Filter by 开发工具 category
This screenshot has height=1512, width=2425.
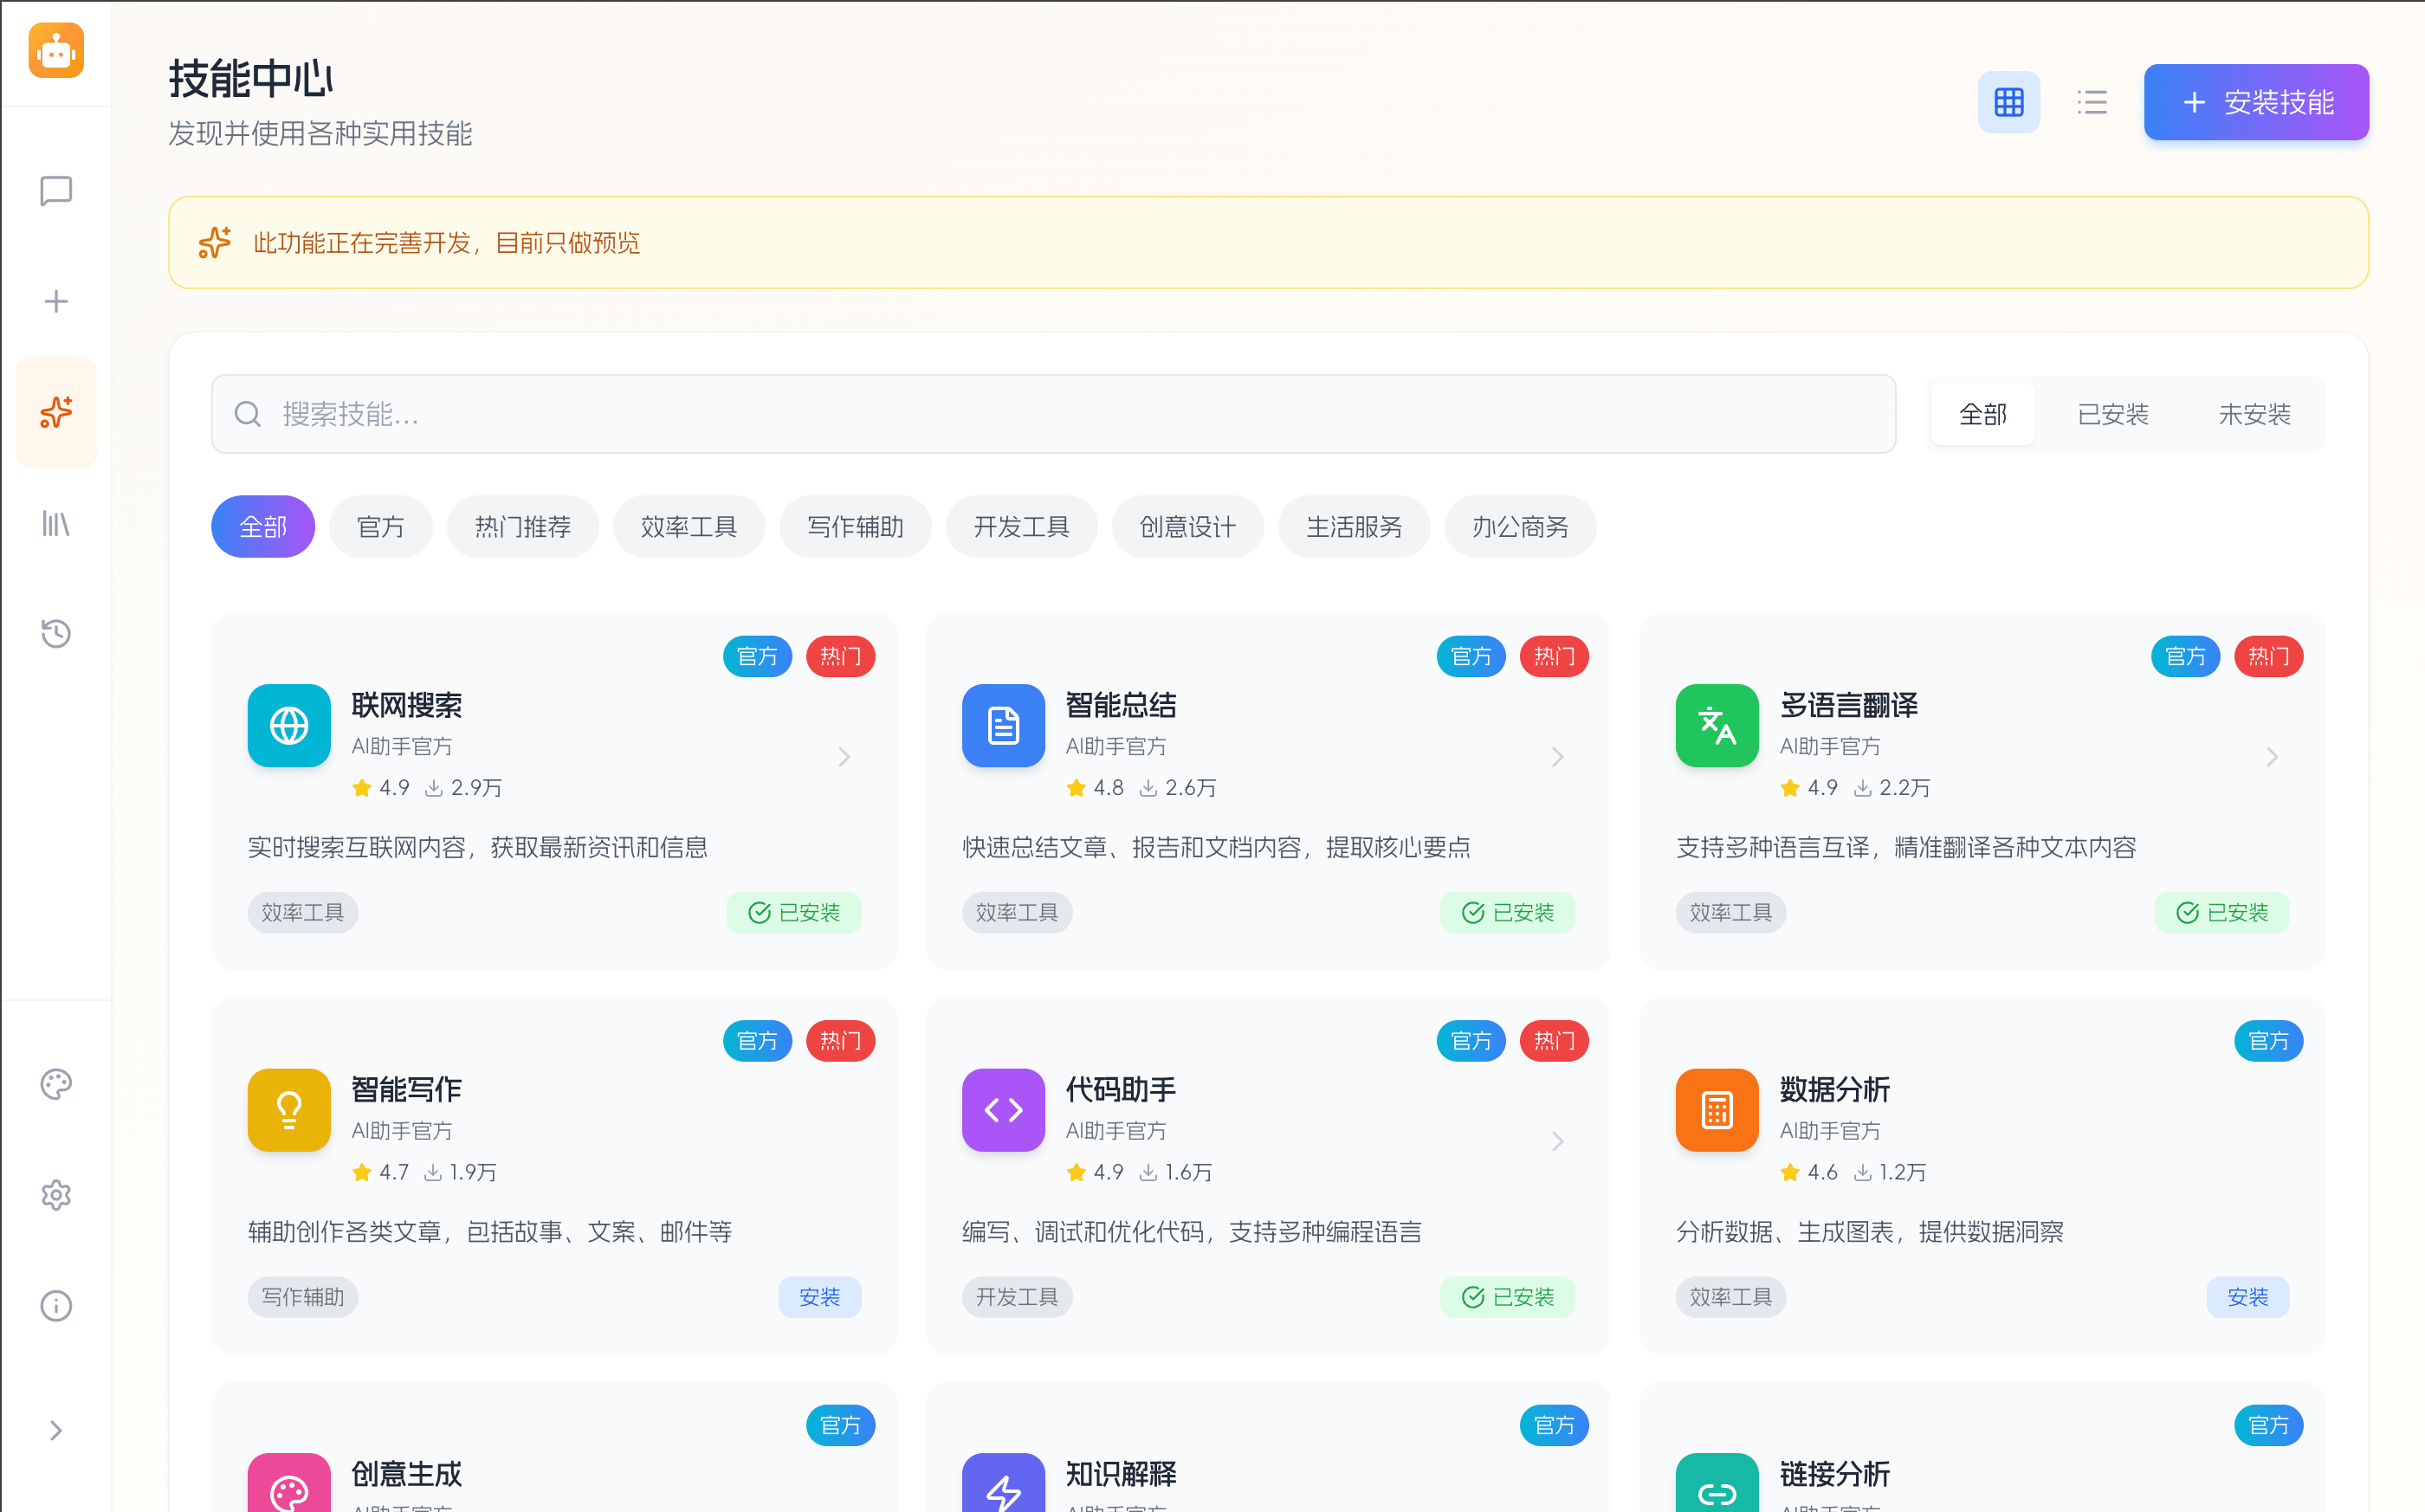point(1021,527)
